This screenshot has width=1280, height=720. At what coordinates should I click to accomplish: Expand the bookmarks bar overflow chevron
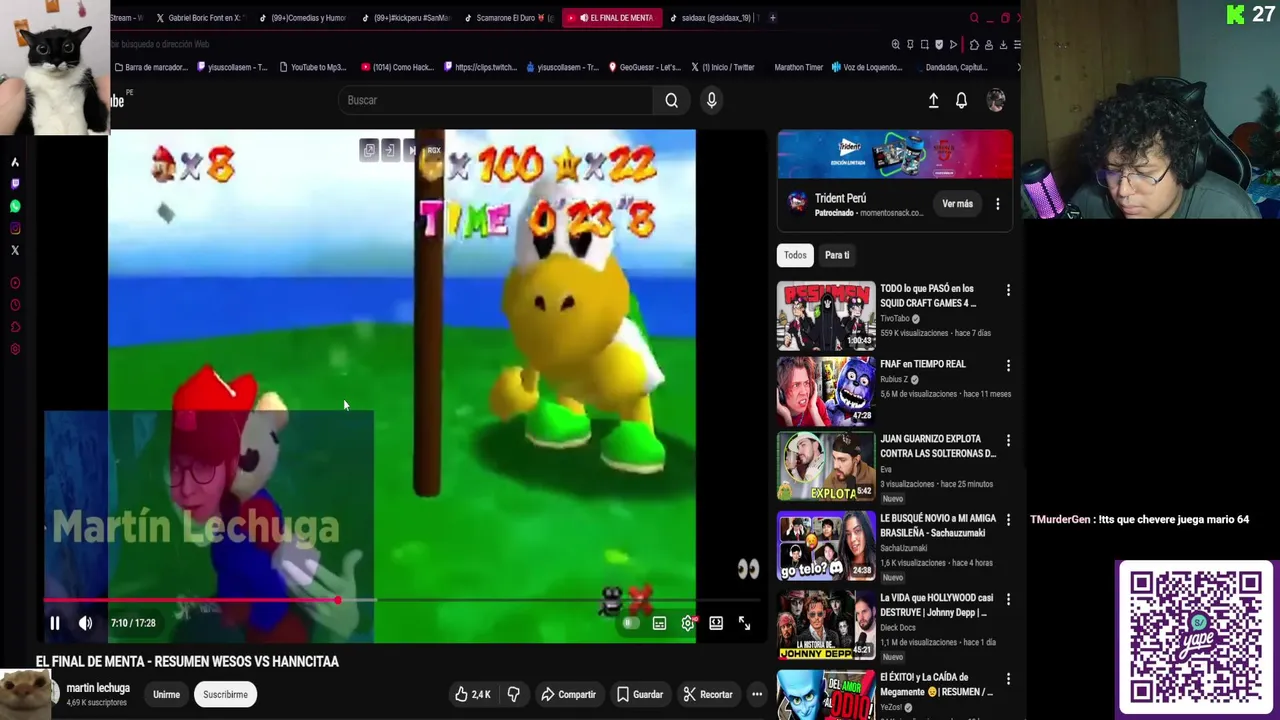1018,67
